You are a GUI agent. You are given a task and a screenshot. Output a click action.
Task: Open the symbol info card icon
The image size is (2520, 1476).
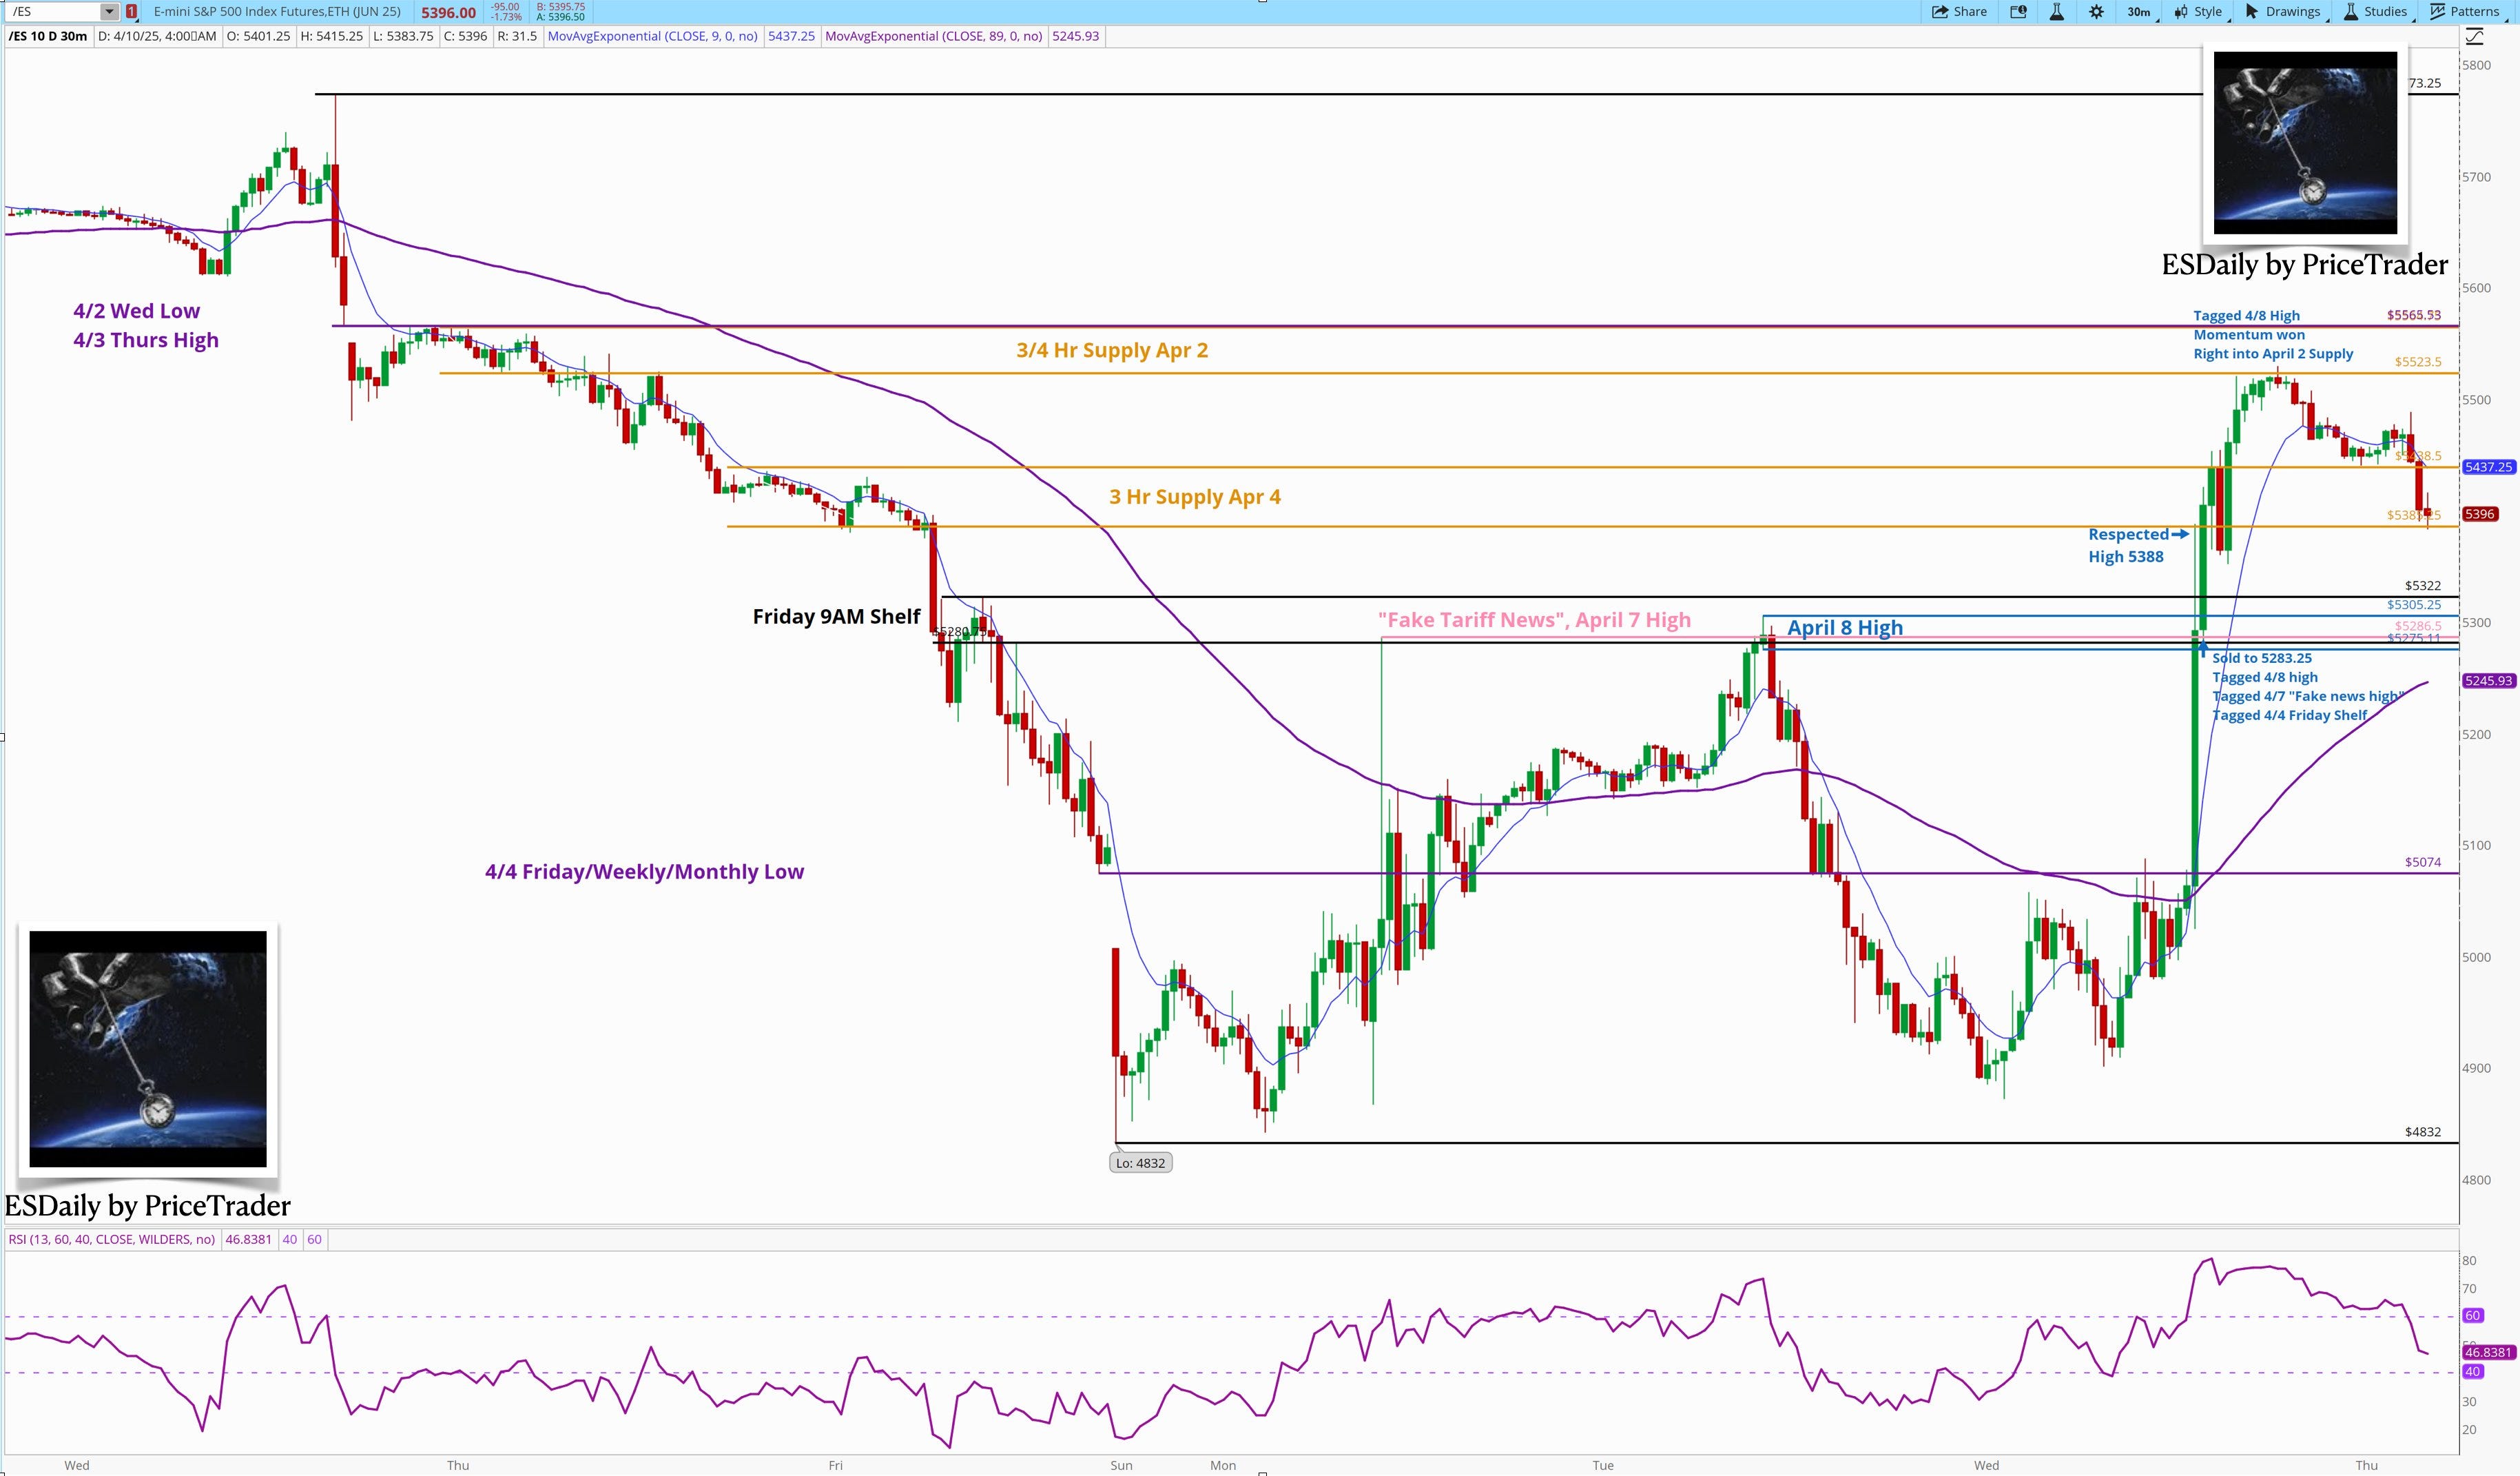2018,12
